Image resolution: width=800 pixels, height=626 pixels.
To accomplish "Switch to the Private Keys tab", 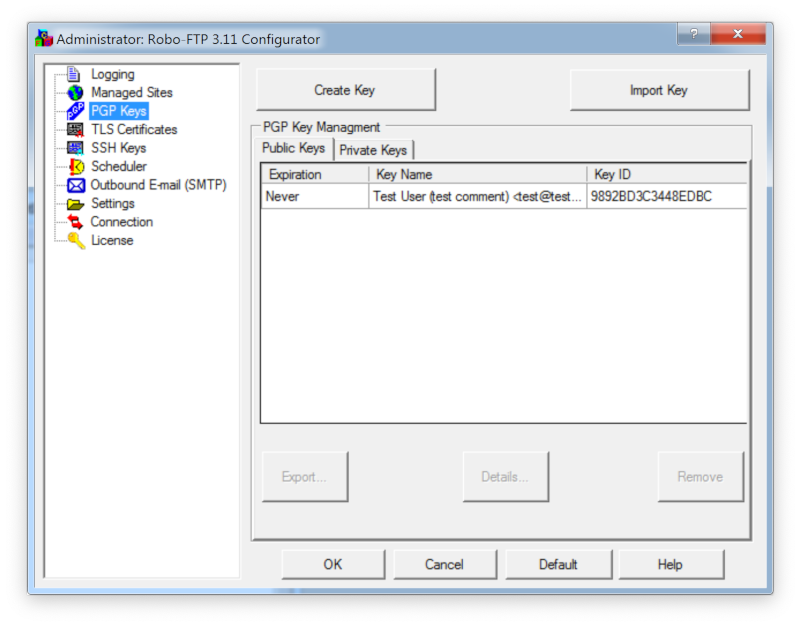I will tap(373, 150).
